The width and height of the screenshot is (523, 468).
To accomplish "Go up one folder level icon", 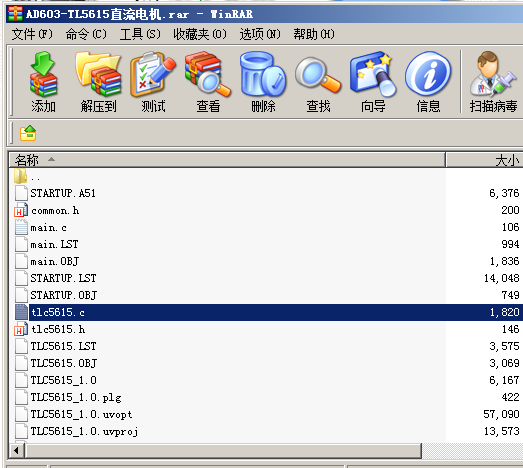I will pos(28,133).
